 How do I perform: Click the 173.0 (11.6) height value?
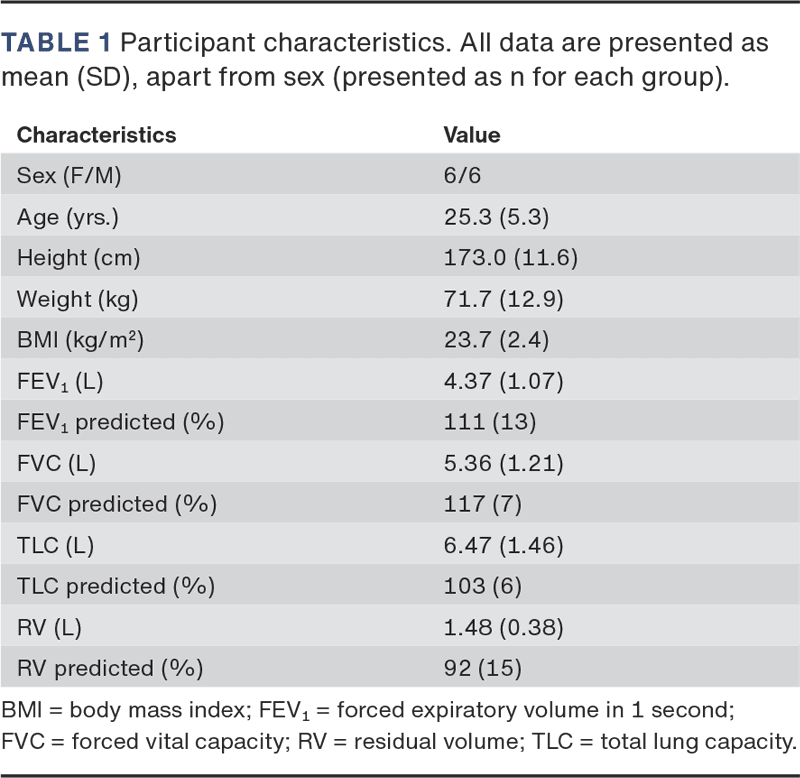coord(511,258)
